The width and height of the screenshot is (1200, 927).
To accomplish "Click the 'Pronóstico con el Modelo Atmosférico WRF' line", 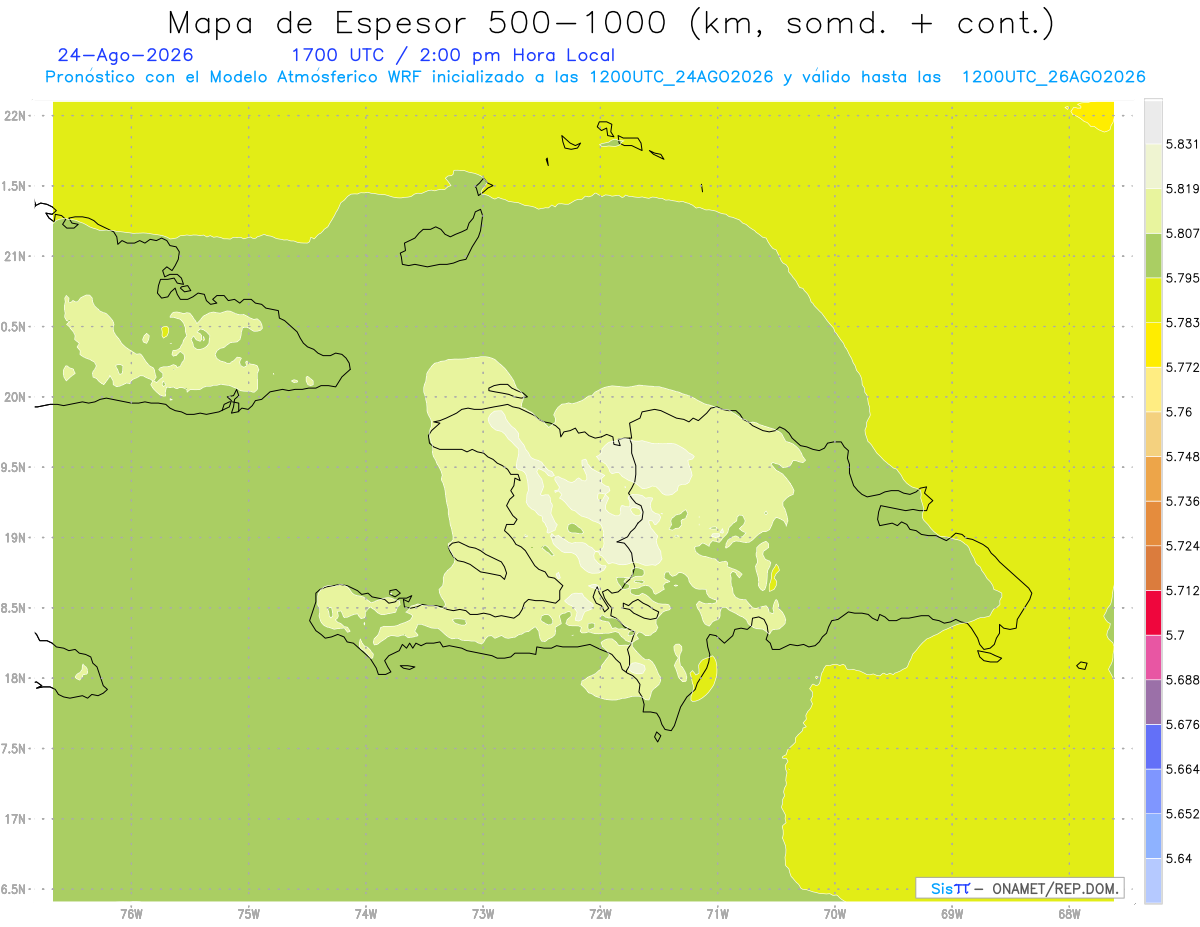I will pos(595,77).
